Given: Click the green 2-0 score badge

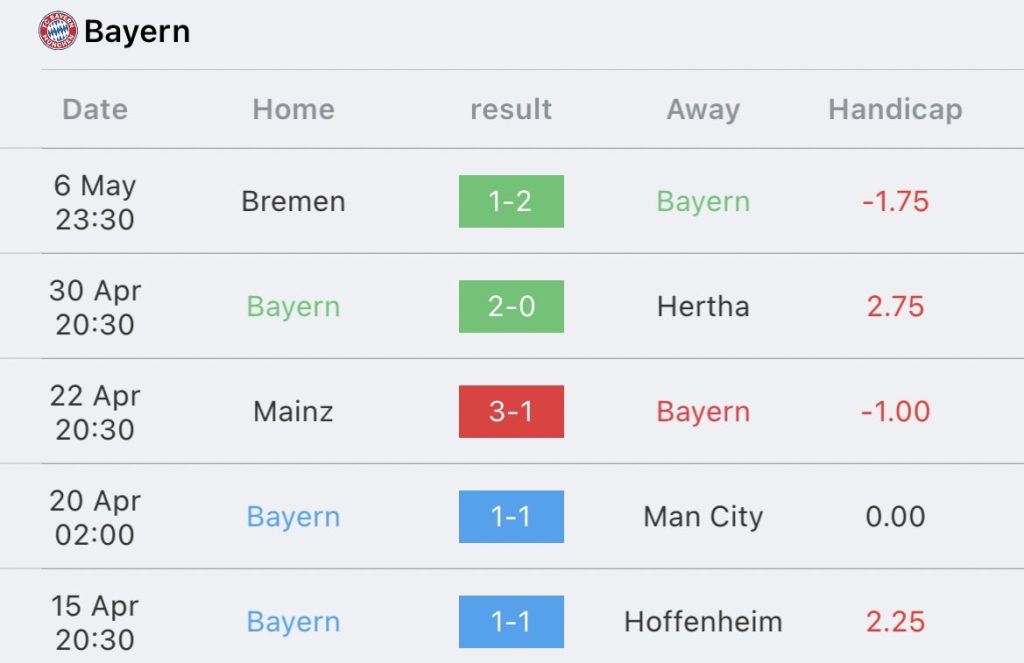Looking at the screenshot, I should point(511,306).
